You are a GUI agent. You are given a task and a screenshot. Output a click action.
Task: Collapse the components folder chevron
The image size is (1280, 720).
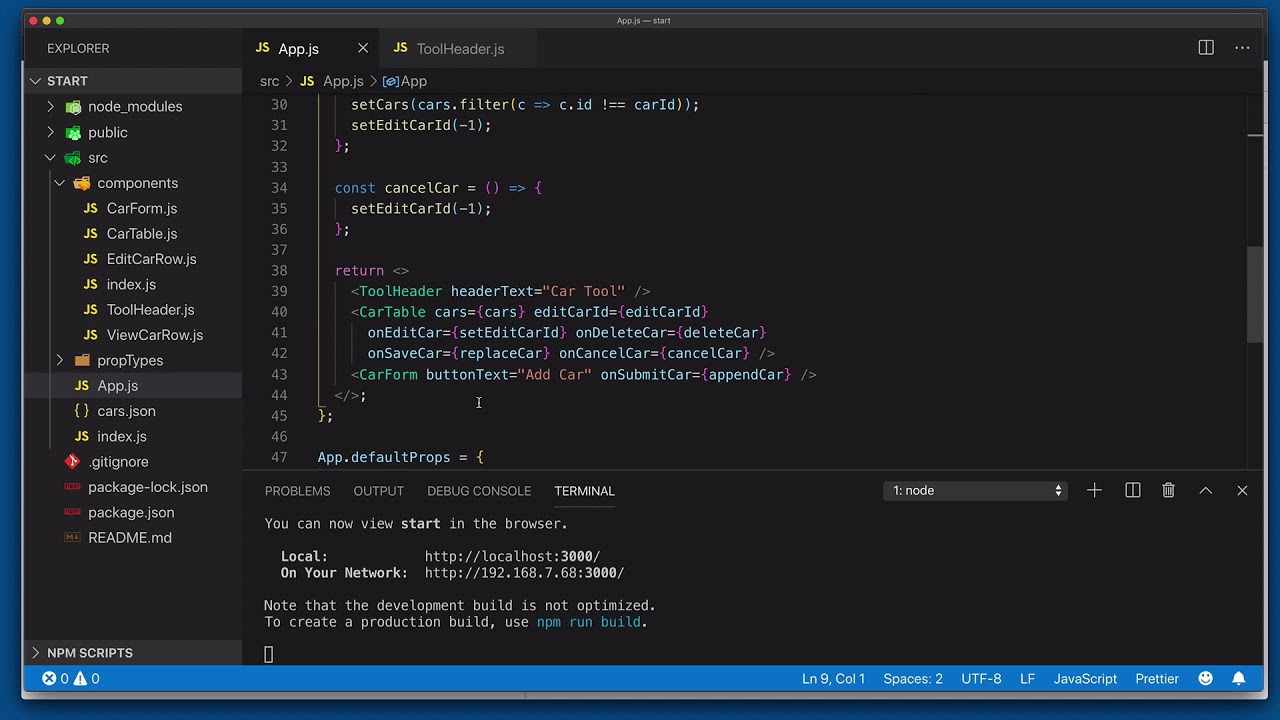(x=60, y=183)
